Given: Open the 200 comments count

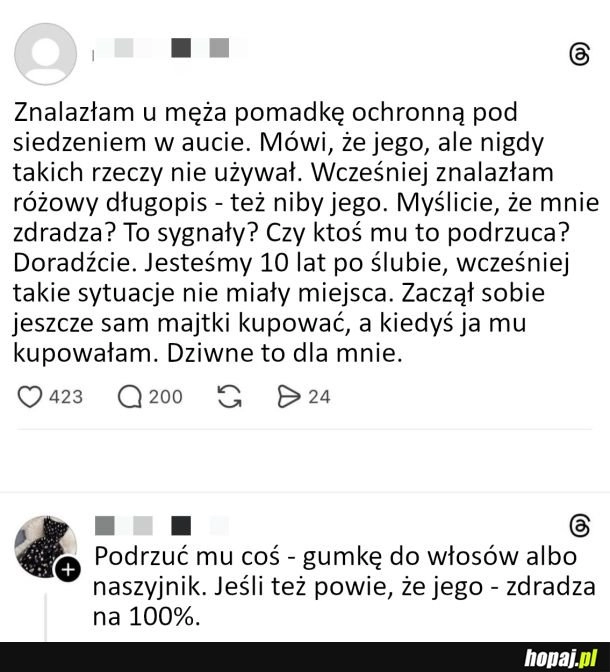Looking at the screenshot, I should (165, 397).
